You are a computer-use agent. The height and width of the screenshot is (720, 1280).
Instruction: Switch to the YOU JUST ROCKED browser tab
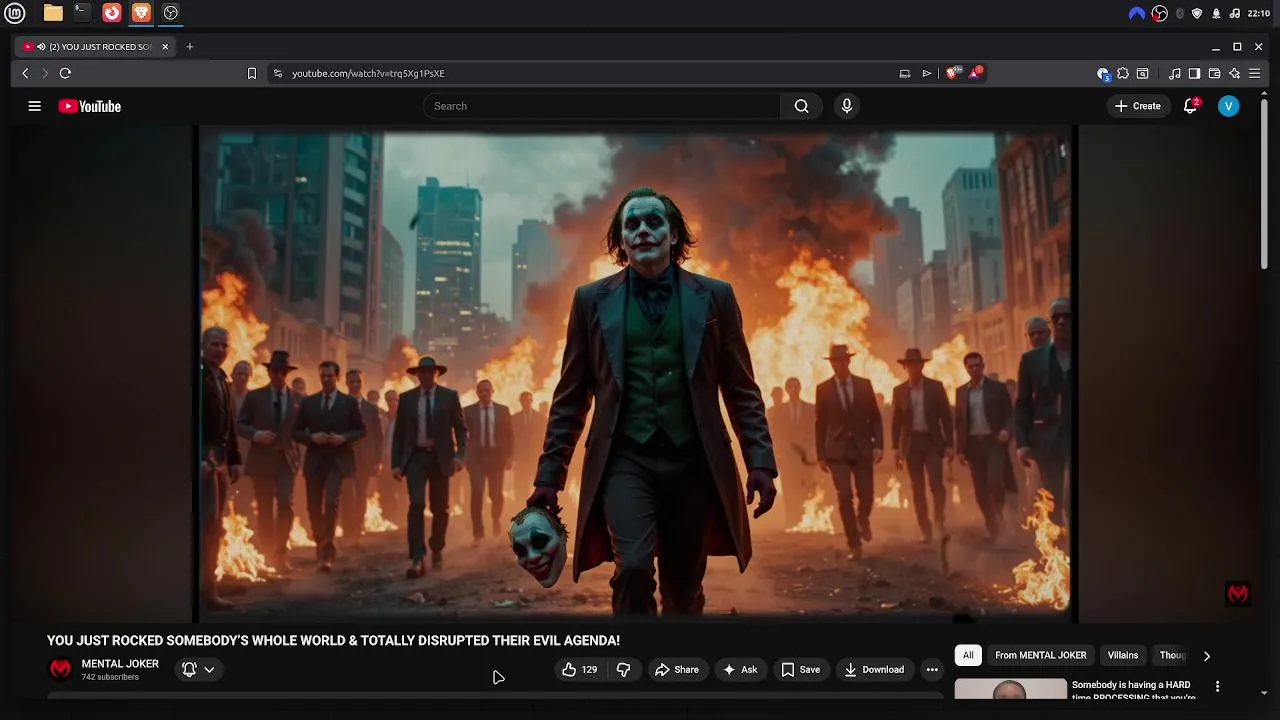point(96,47)
